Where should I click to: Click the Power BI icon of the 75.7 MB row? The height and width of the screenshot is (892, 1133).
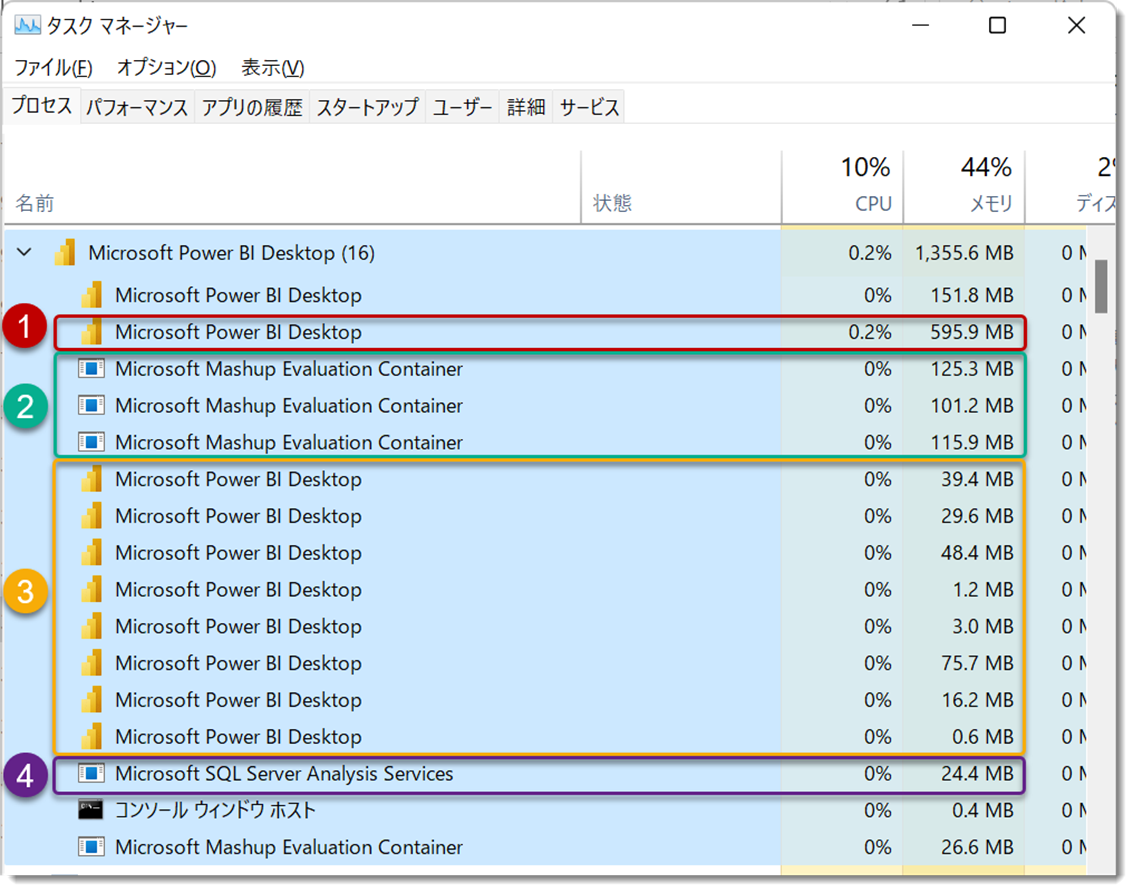pyautogui.click(x=92, y=663)
